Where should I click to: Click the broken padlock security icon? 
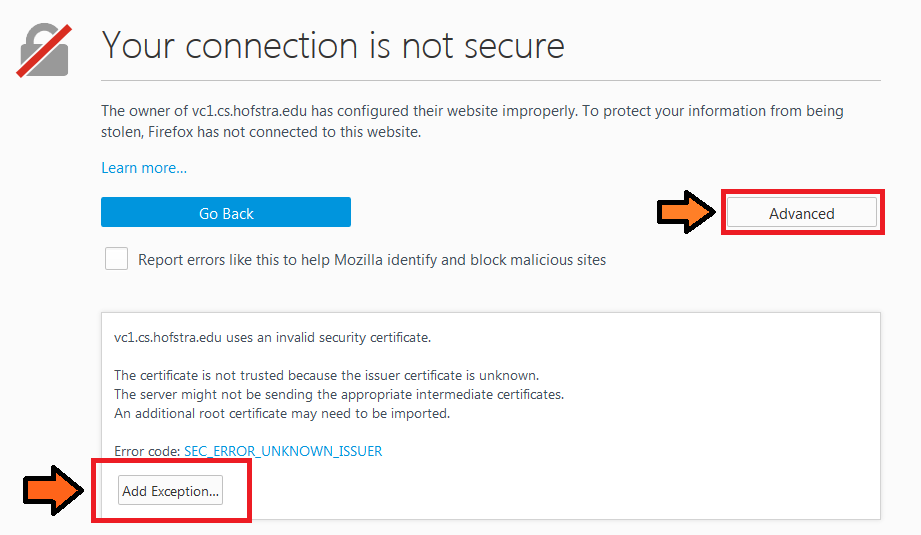[x=44, y=50]
